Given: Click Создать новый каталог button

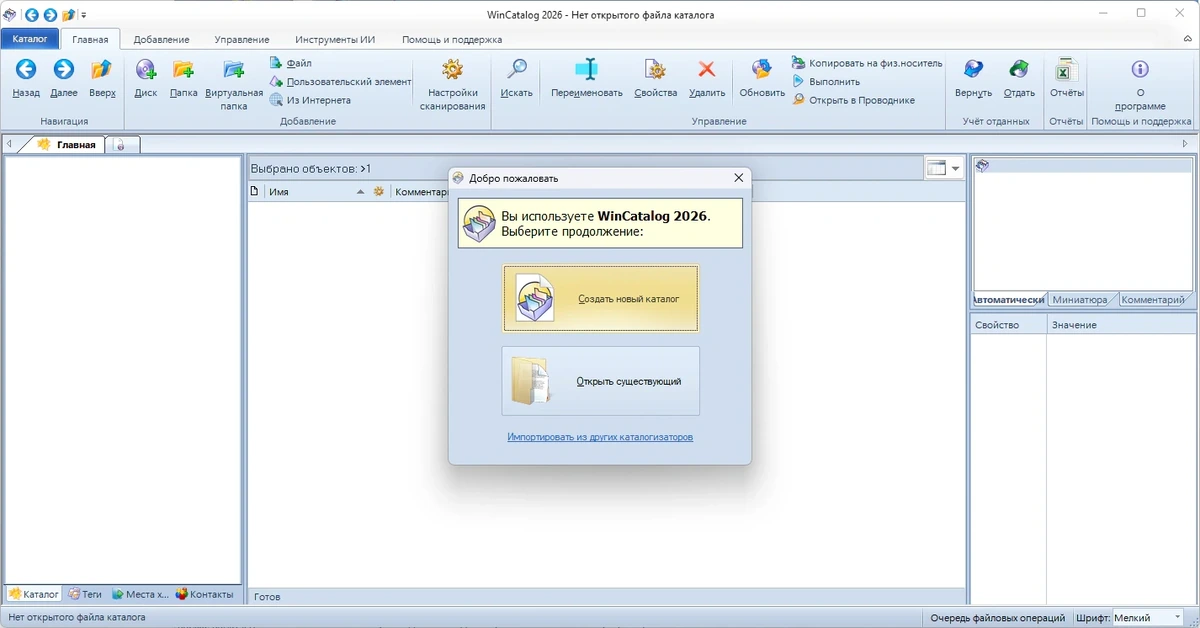Looking at the screenshot, I should point(600,298).
